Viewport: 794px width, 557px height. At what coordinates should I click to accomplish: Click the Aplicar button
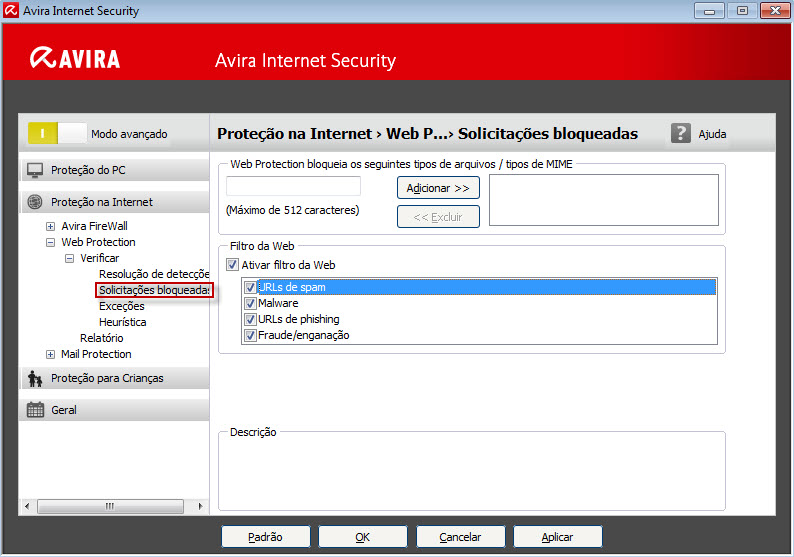558,537
